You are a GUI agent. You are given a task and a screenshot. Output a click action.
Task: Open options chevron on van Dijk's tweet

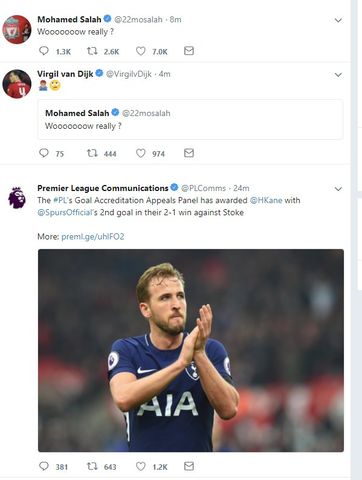point(338,75)
